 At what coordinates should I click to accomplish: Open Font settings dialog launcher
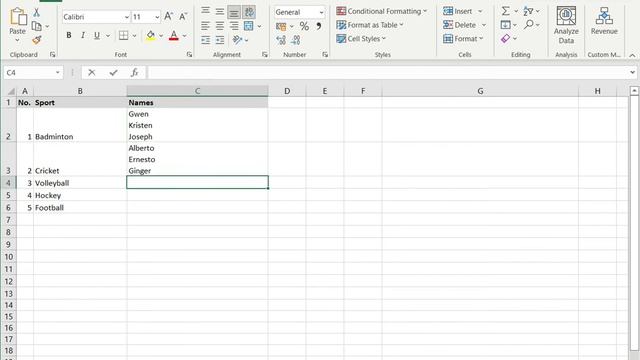coord(189,54)
